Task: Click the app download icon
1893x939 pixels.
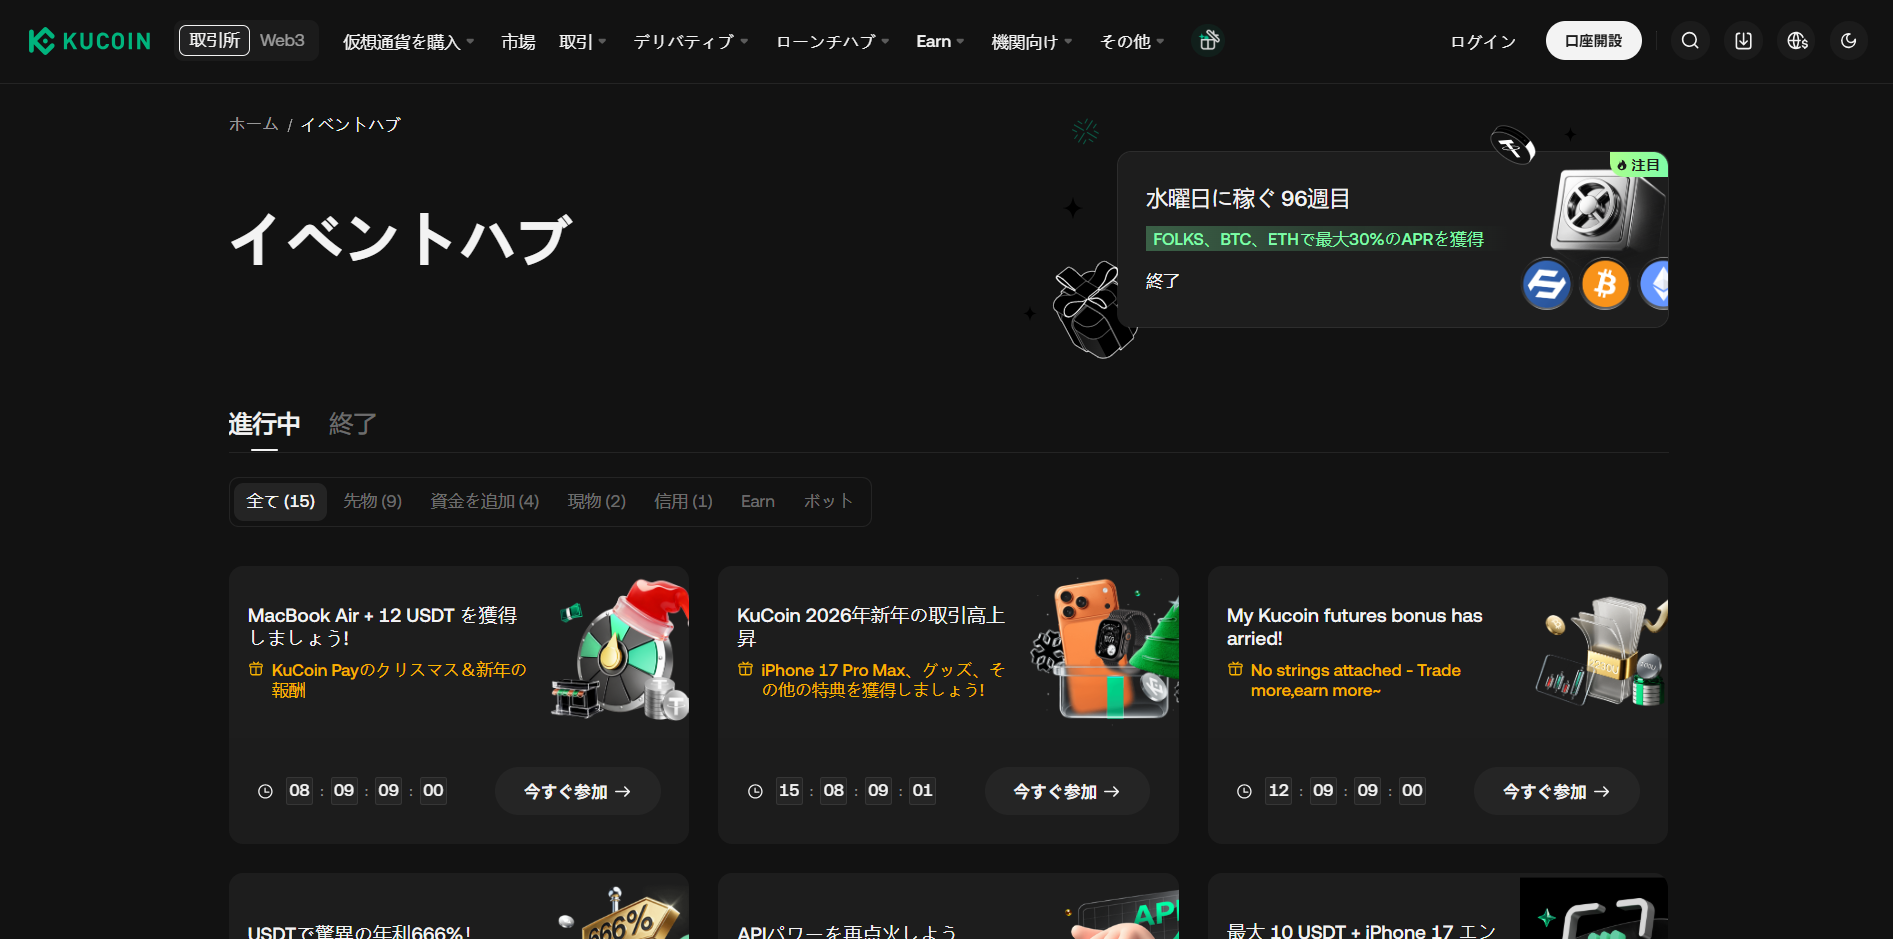Action: click(1743, 41)
